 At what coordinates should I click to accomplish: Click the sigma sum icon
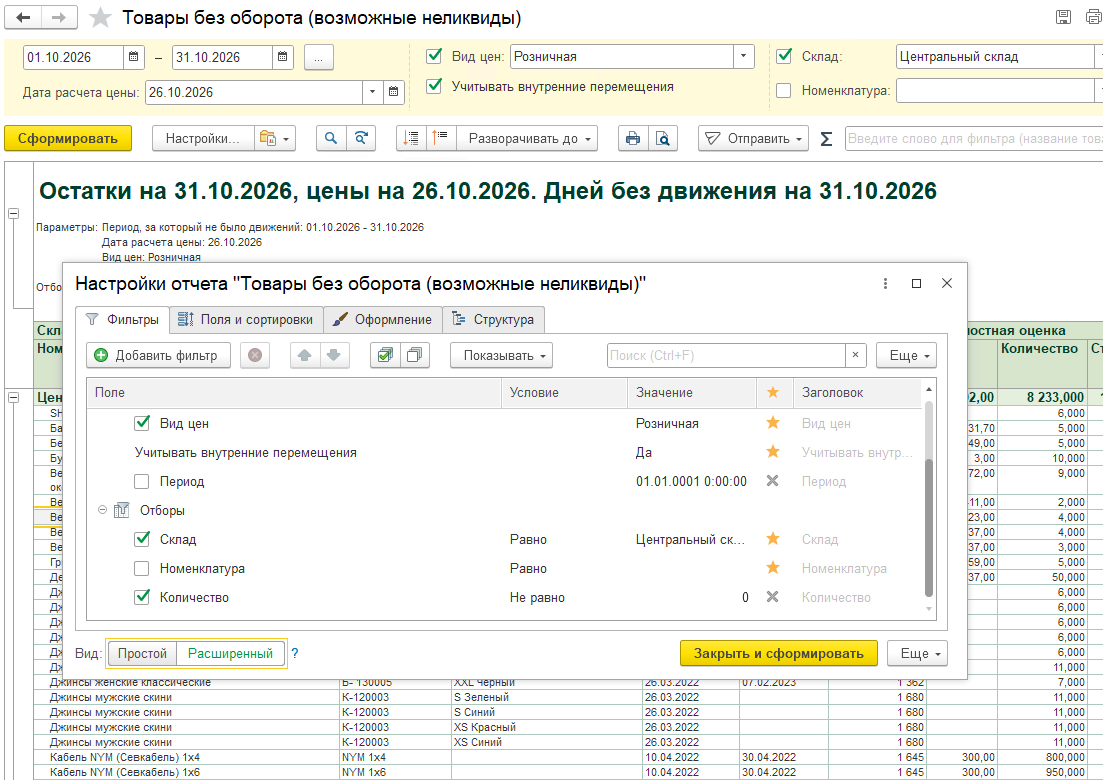tap(827, 139)
